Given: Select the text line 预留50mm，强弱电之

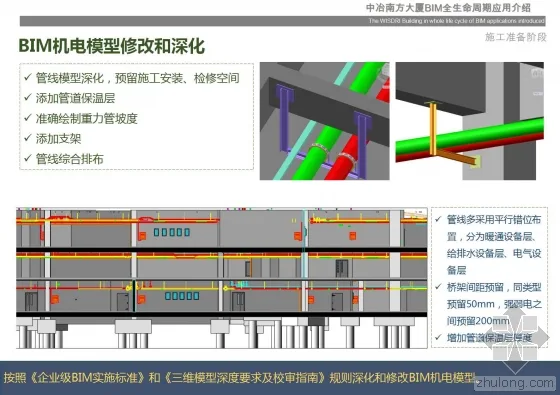Looking at the screenshot, I should pyautogui.click(x=494, y=304).
